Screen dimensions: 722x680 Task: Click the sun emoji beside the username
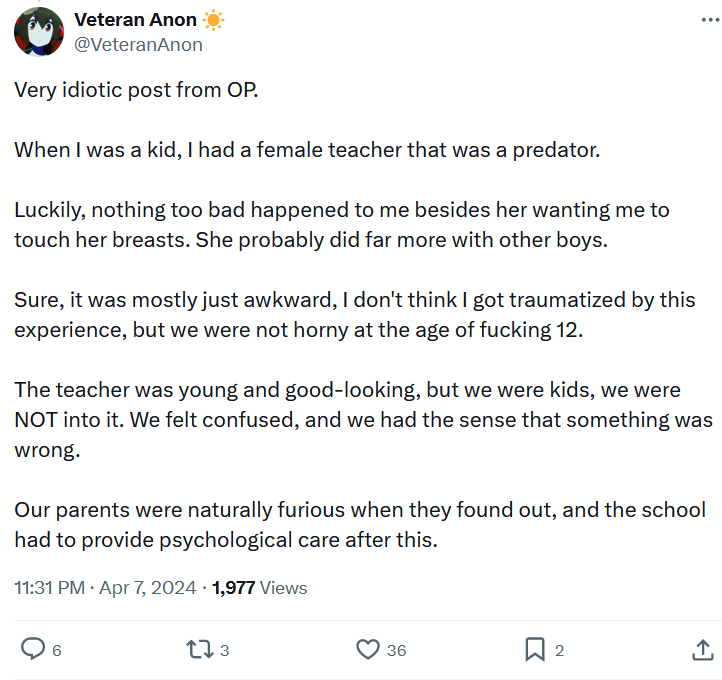[213, 20]
